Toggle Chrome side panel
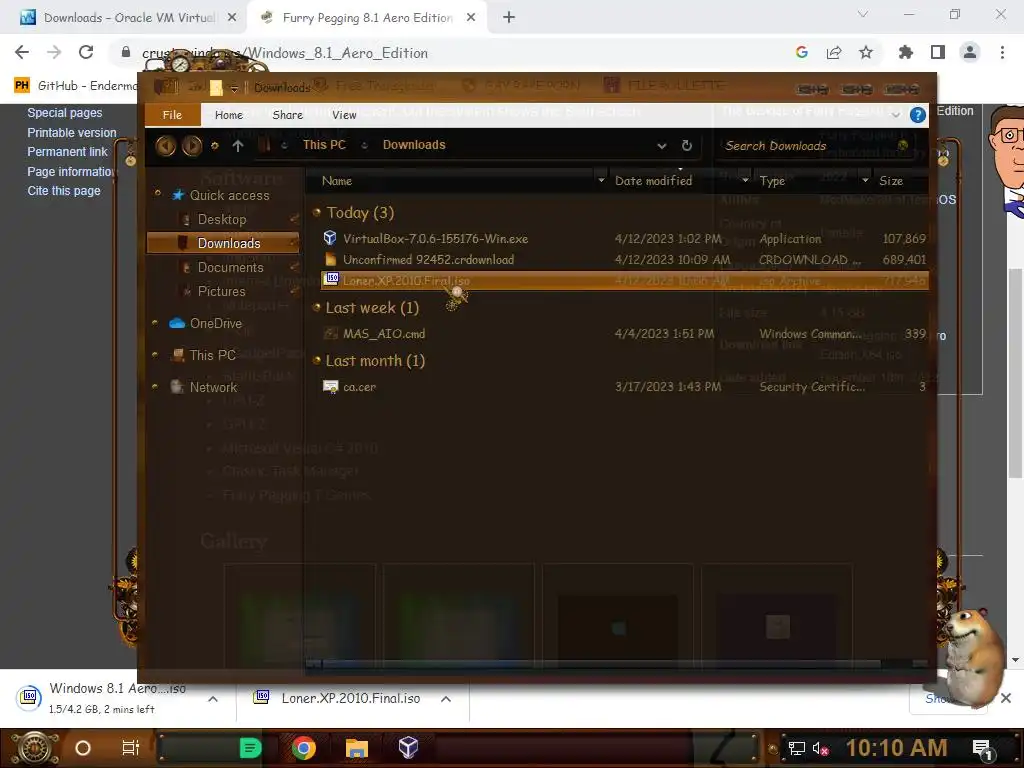Viewport: 1024px width, 768px height. click(x=938, y=52)
